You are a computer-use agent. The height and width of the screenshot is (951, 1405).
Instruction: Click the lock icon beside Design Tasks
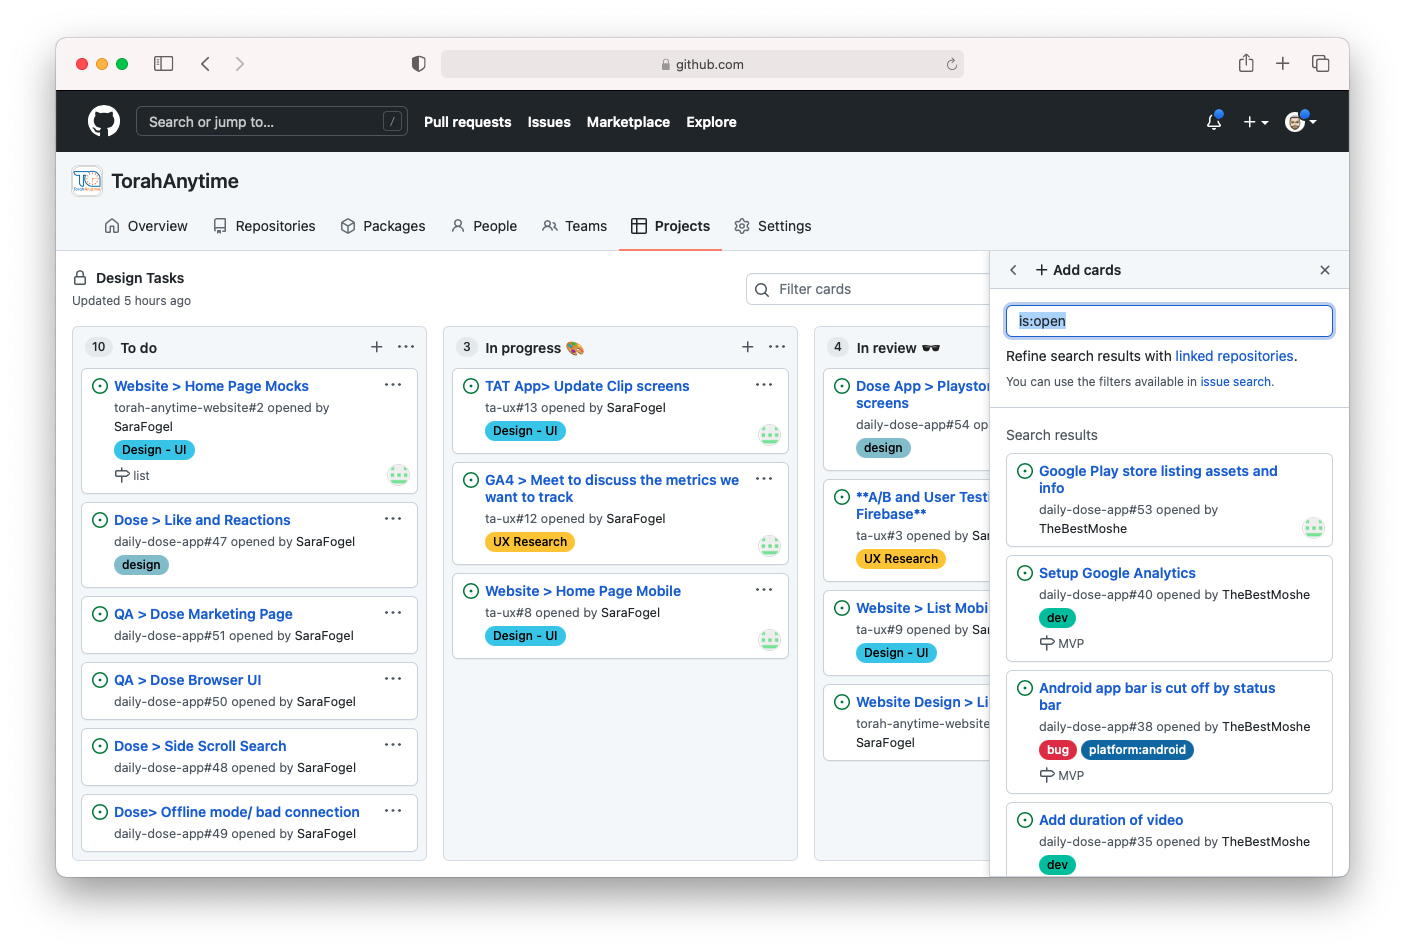(80, 278)
